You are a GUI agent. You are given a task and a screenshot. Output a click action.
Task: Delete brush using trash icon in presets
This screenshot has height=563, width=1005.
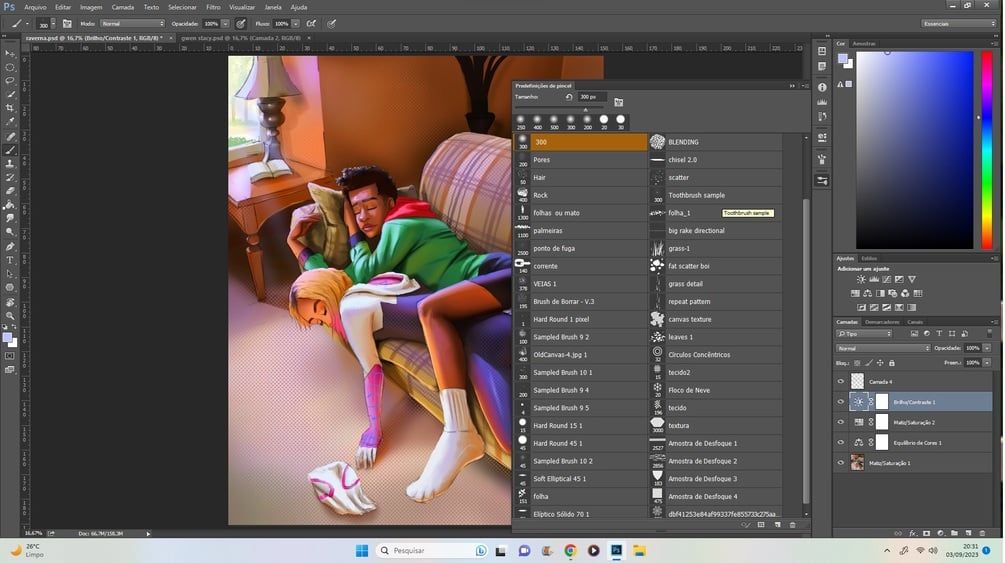click(x=792, y=525)
